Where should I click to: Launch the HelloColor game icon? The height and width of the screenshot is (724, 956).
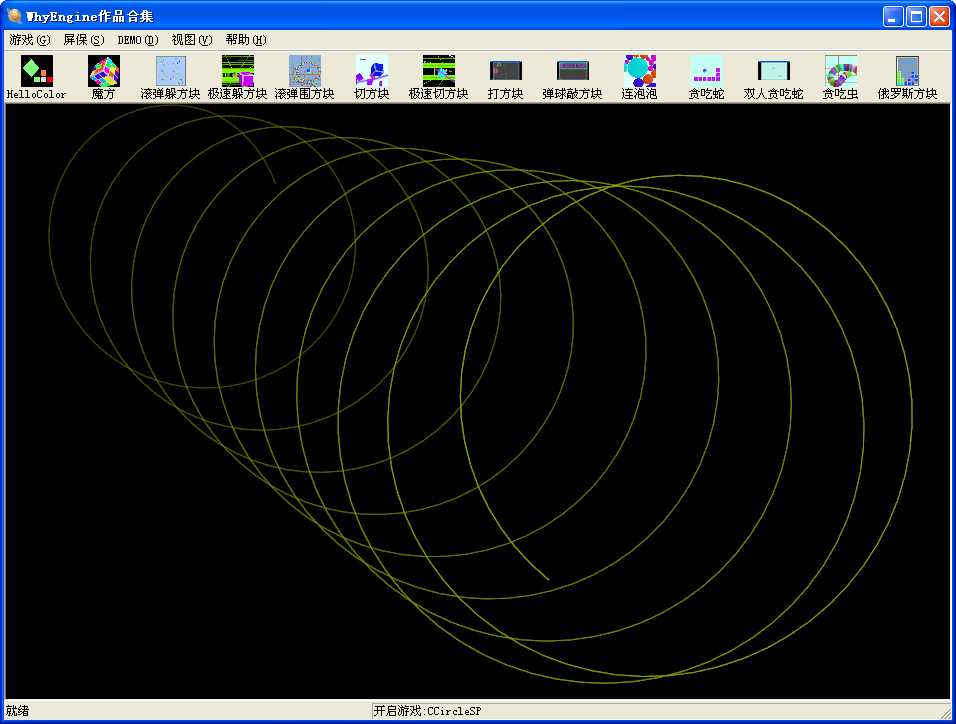[37, 77]
